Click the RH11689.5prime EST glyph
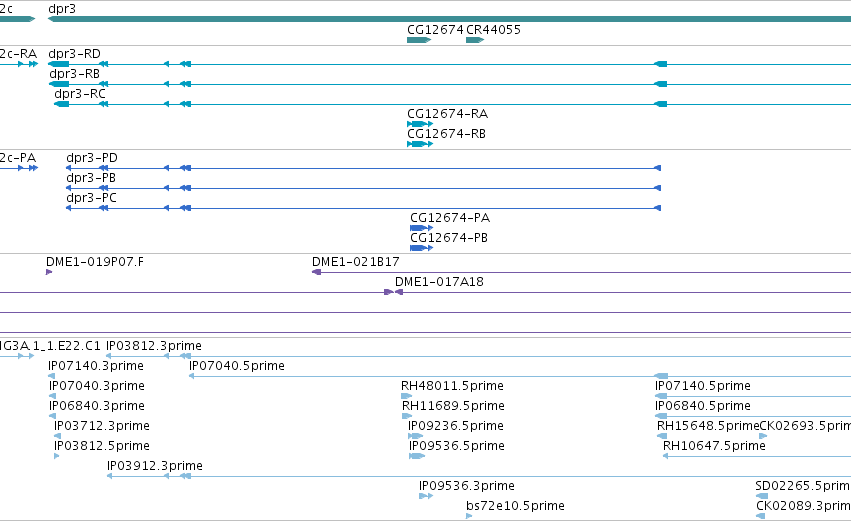 407,416
